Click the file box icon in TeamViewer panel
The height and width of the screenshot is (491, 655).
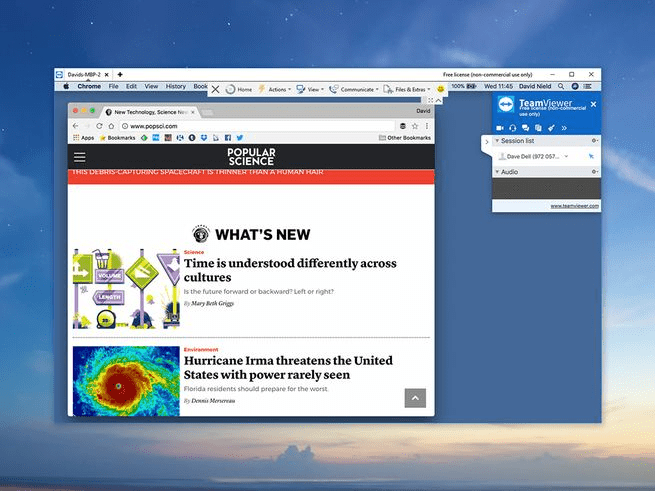[x=538, y=128]
